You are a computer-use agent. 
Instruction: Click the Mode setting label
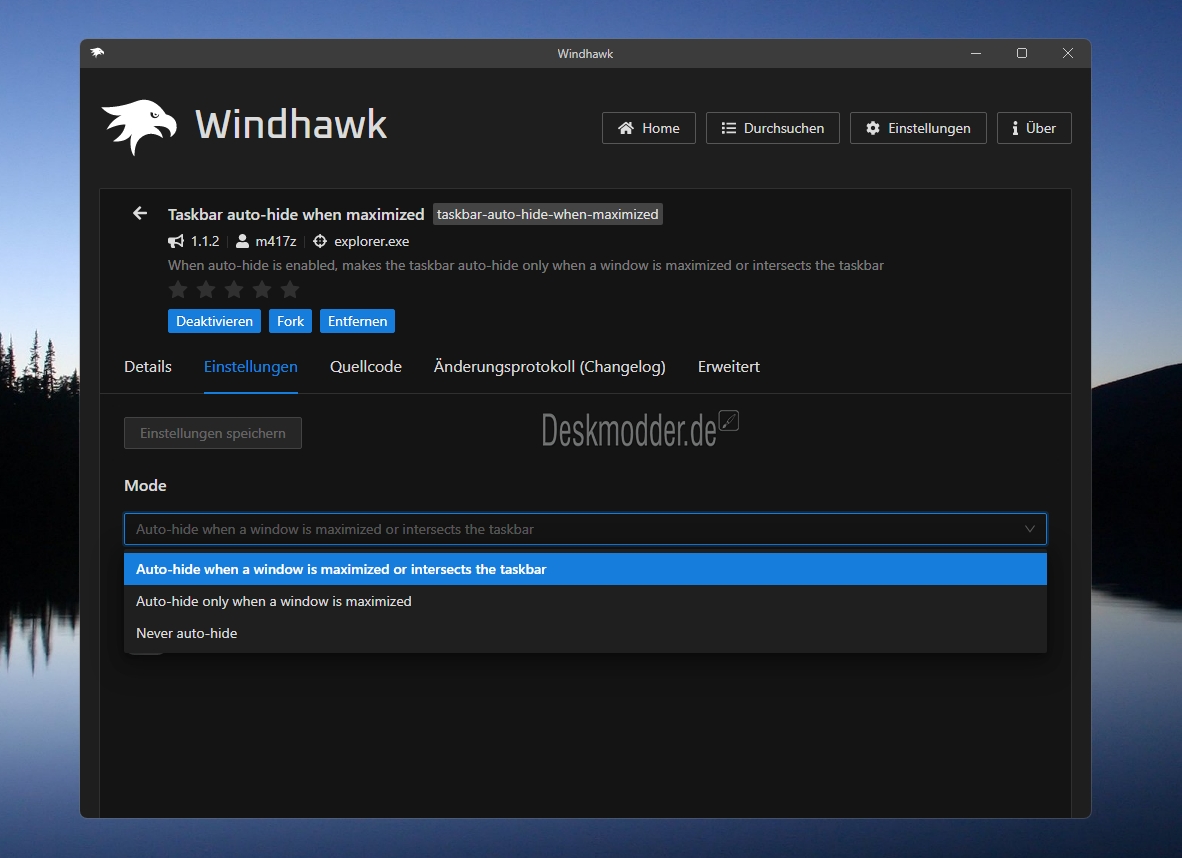click(145, 486)
